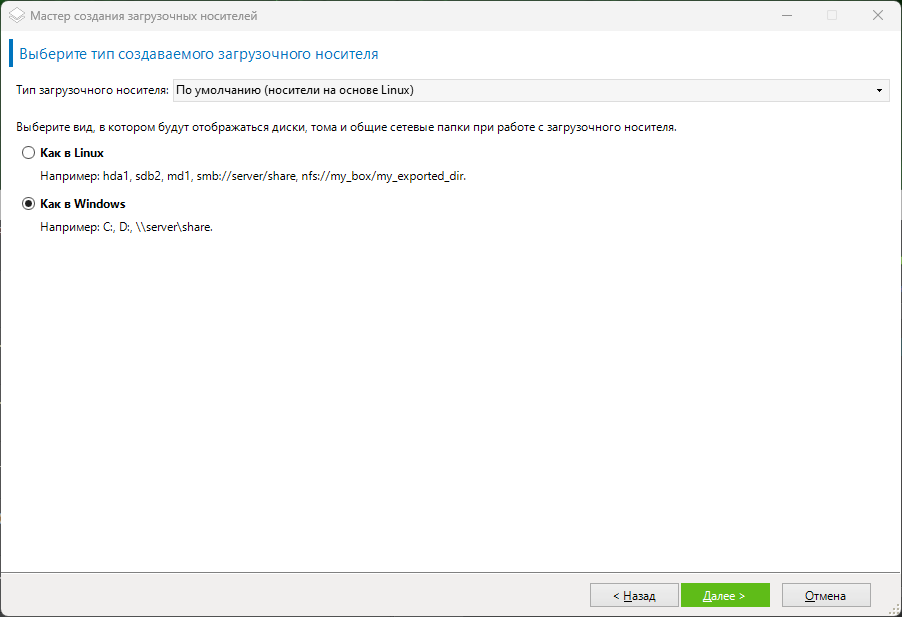902x617 pixels.
Task: Click the Windows example text with C:, D:
Action: (127, 227)
